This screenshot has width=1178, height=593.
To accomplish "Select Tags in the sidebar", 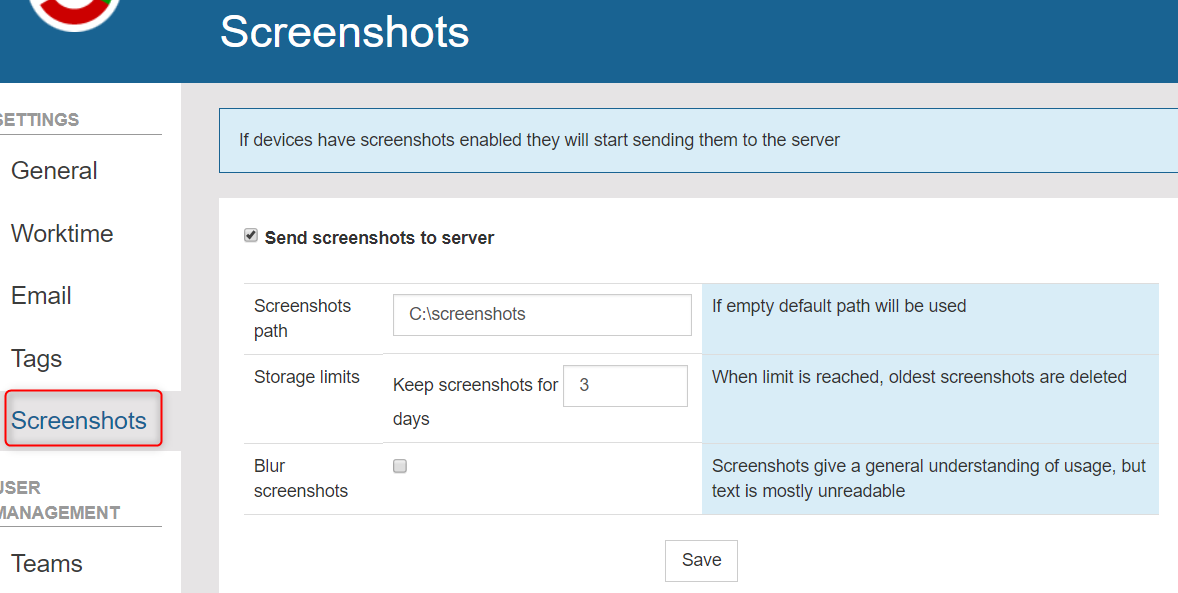I will (36, 359).
